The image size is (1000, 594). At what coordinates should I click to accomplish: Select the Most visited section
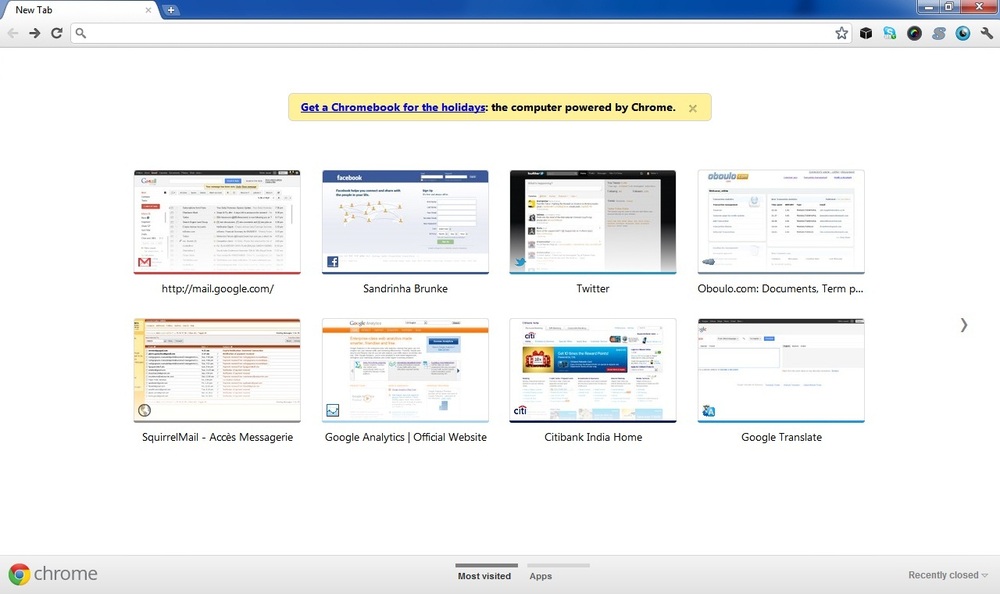(485, 576)
